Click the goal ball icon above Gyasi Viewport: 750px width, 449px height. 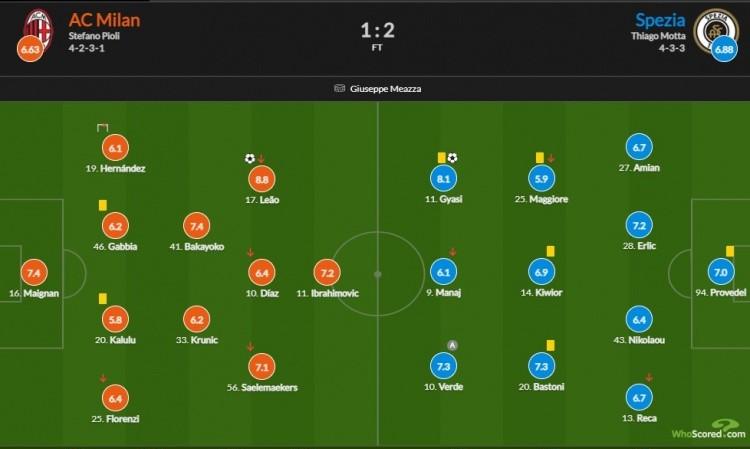point(452,158)
